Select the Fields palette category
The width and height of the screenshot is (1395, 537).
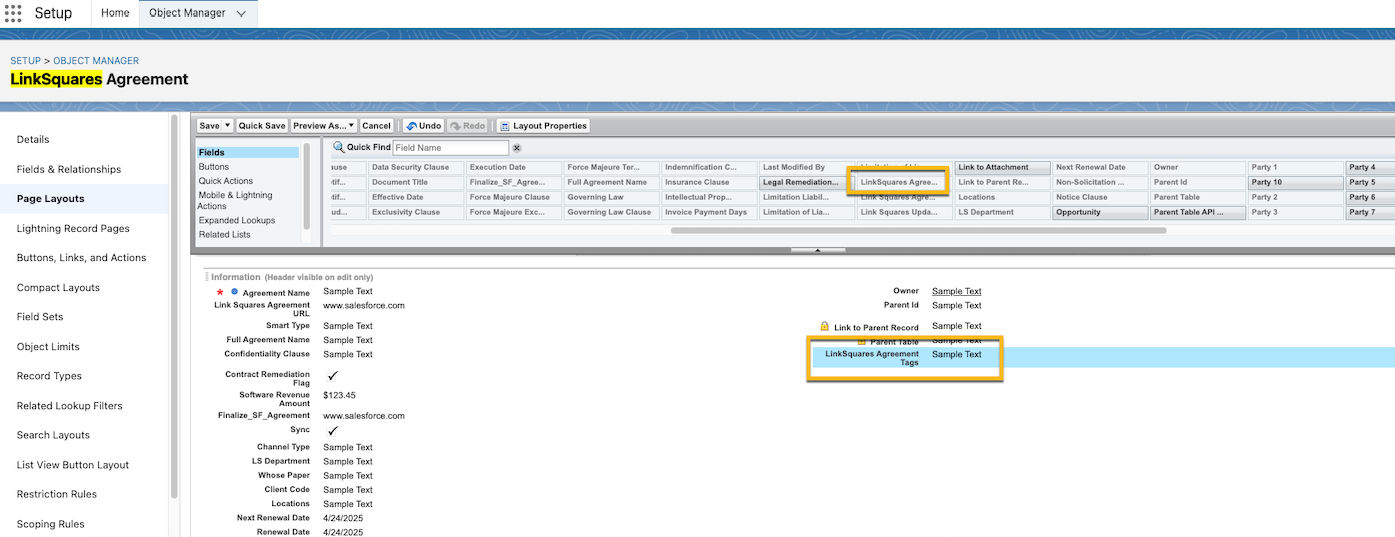tap(248, 152)
